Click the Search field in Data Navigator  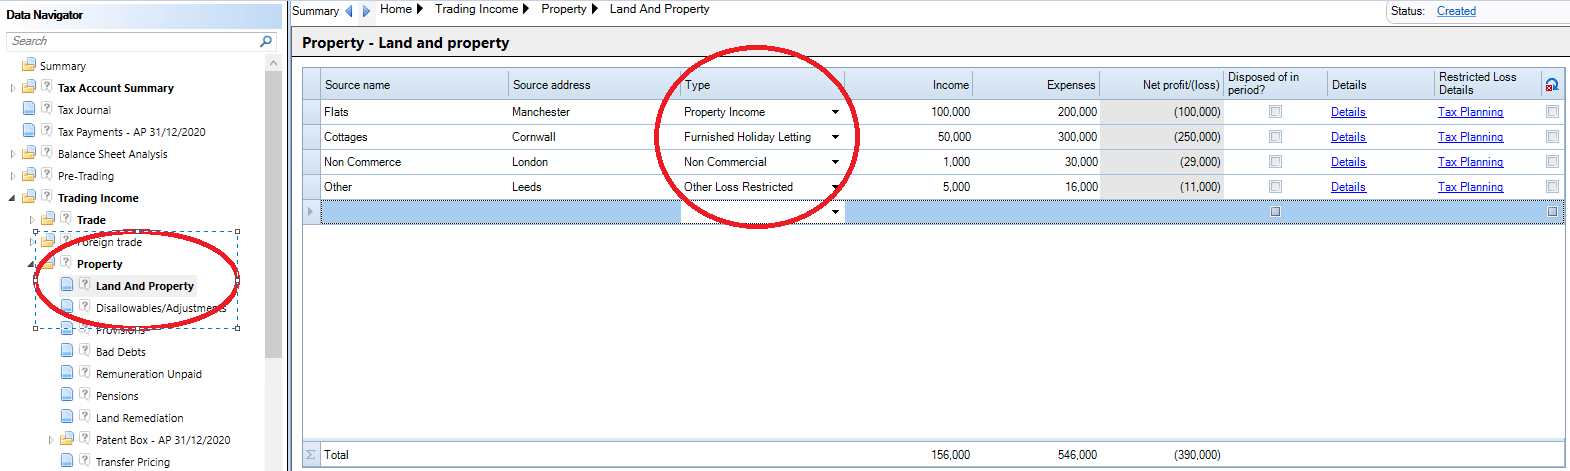[134, 41]
